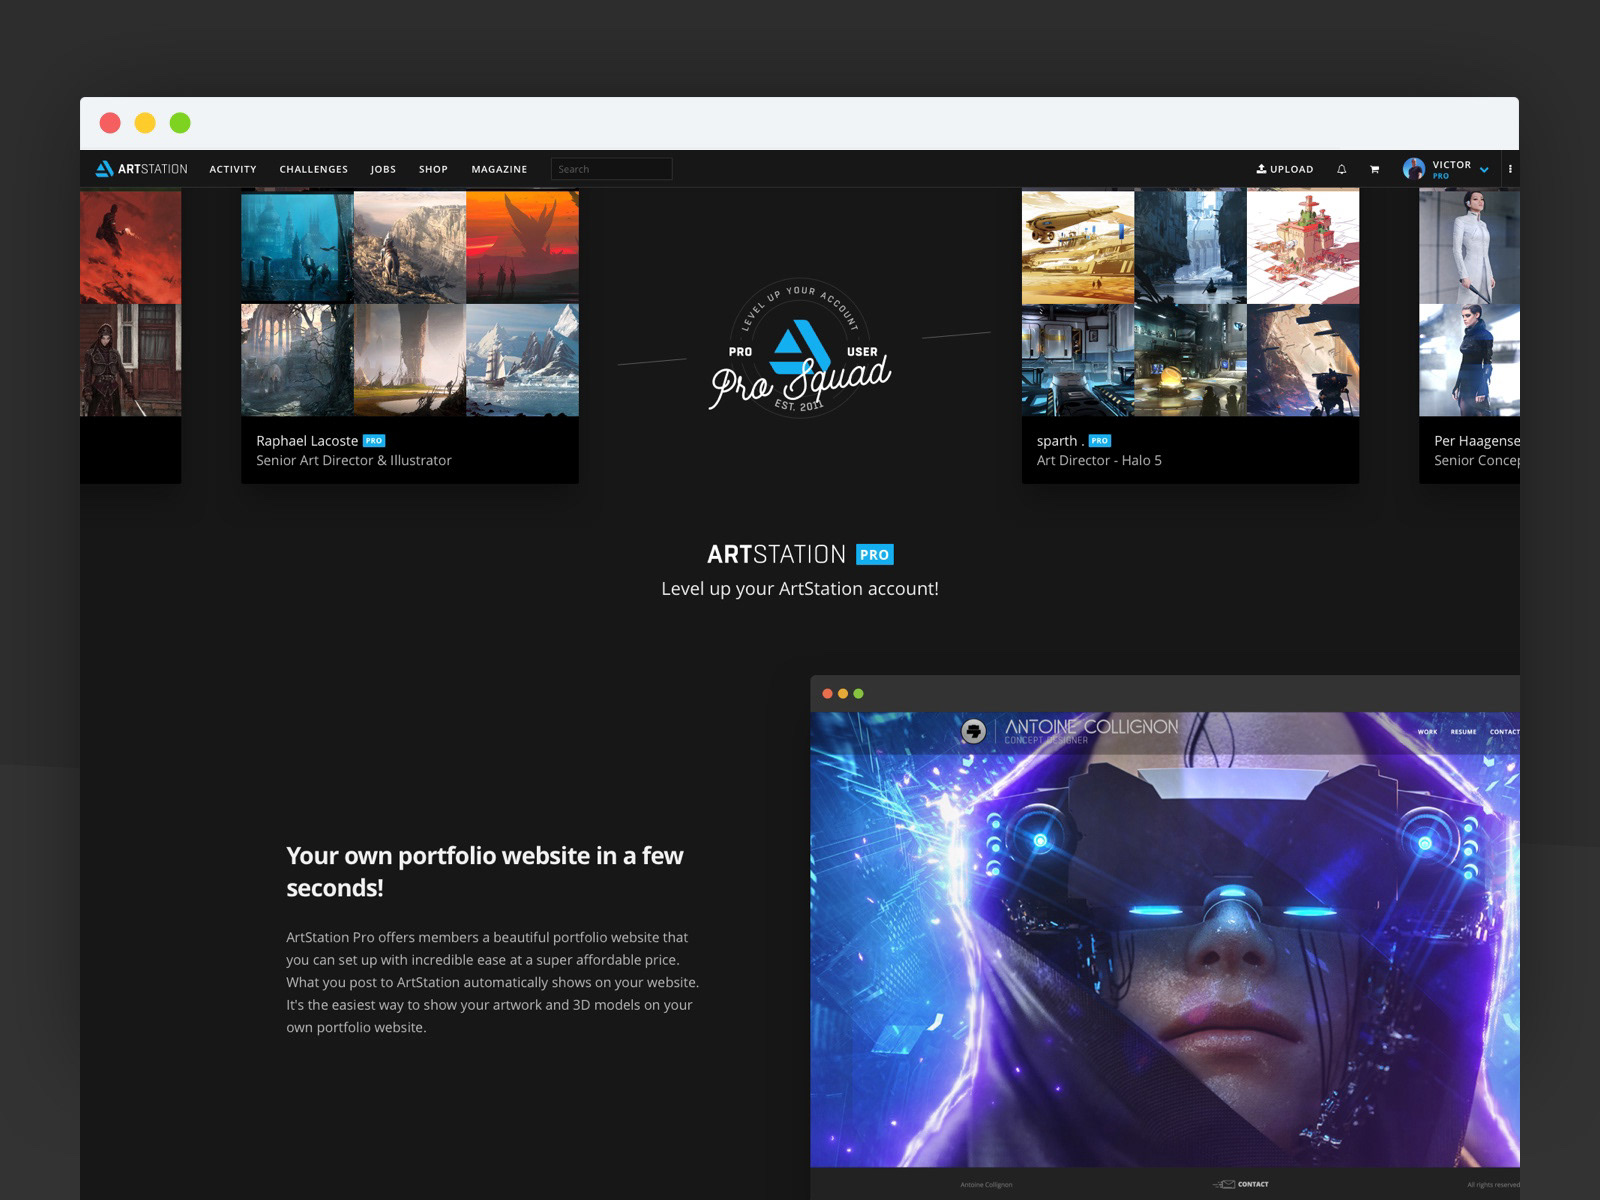Open woman in white coat thumbnail
The width and height of the screenshot is (1600, 1200).
pyautogui.click(x=1470, y=247)
